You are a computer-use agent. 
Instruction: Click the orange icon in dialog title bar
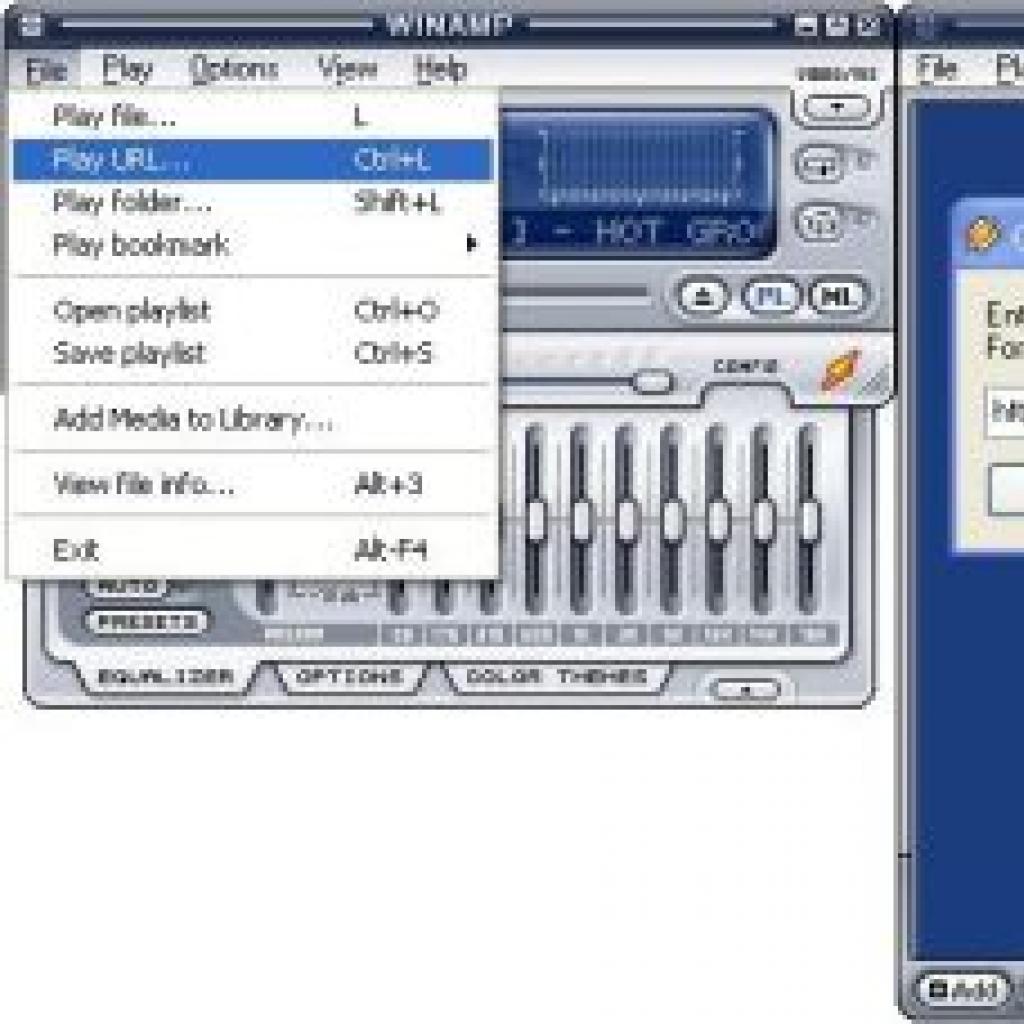983,234
